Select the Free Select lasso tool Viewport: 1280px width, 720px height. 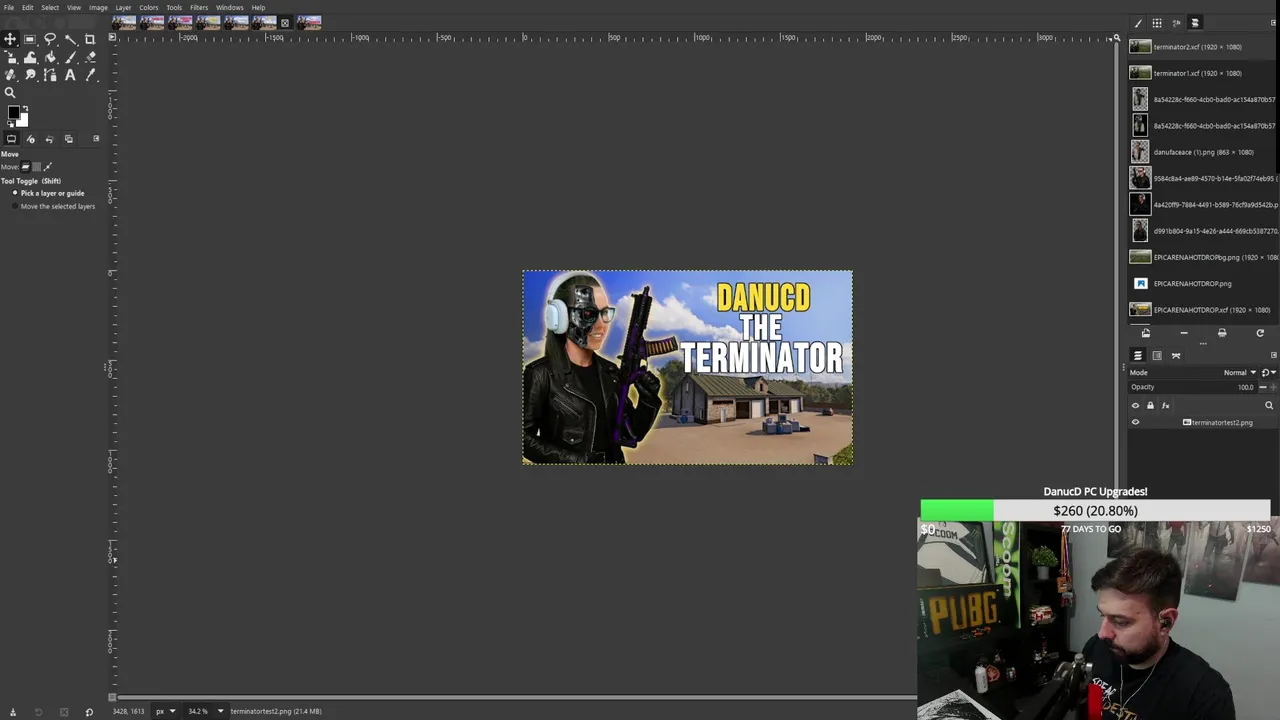tap(50, 39)
